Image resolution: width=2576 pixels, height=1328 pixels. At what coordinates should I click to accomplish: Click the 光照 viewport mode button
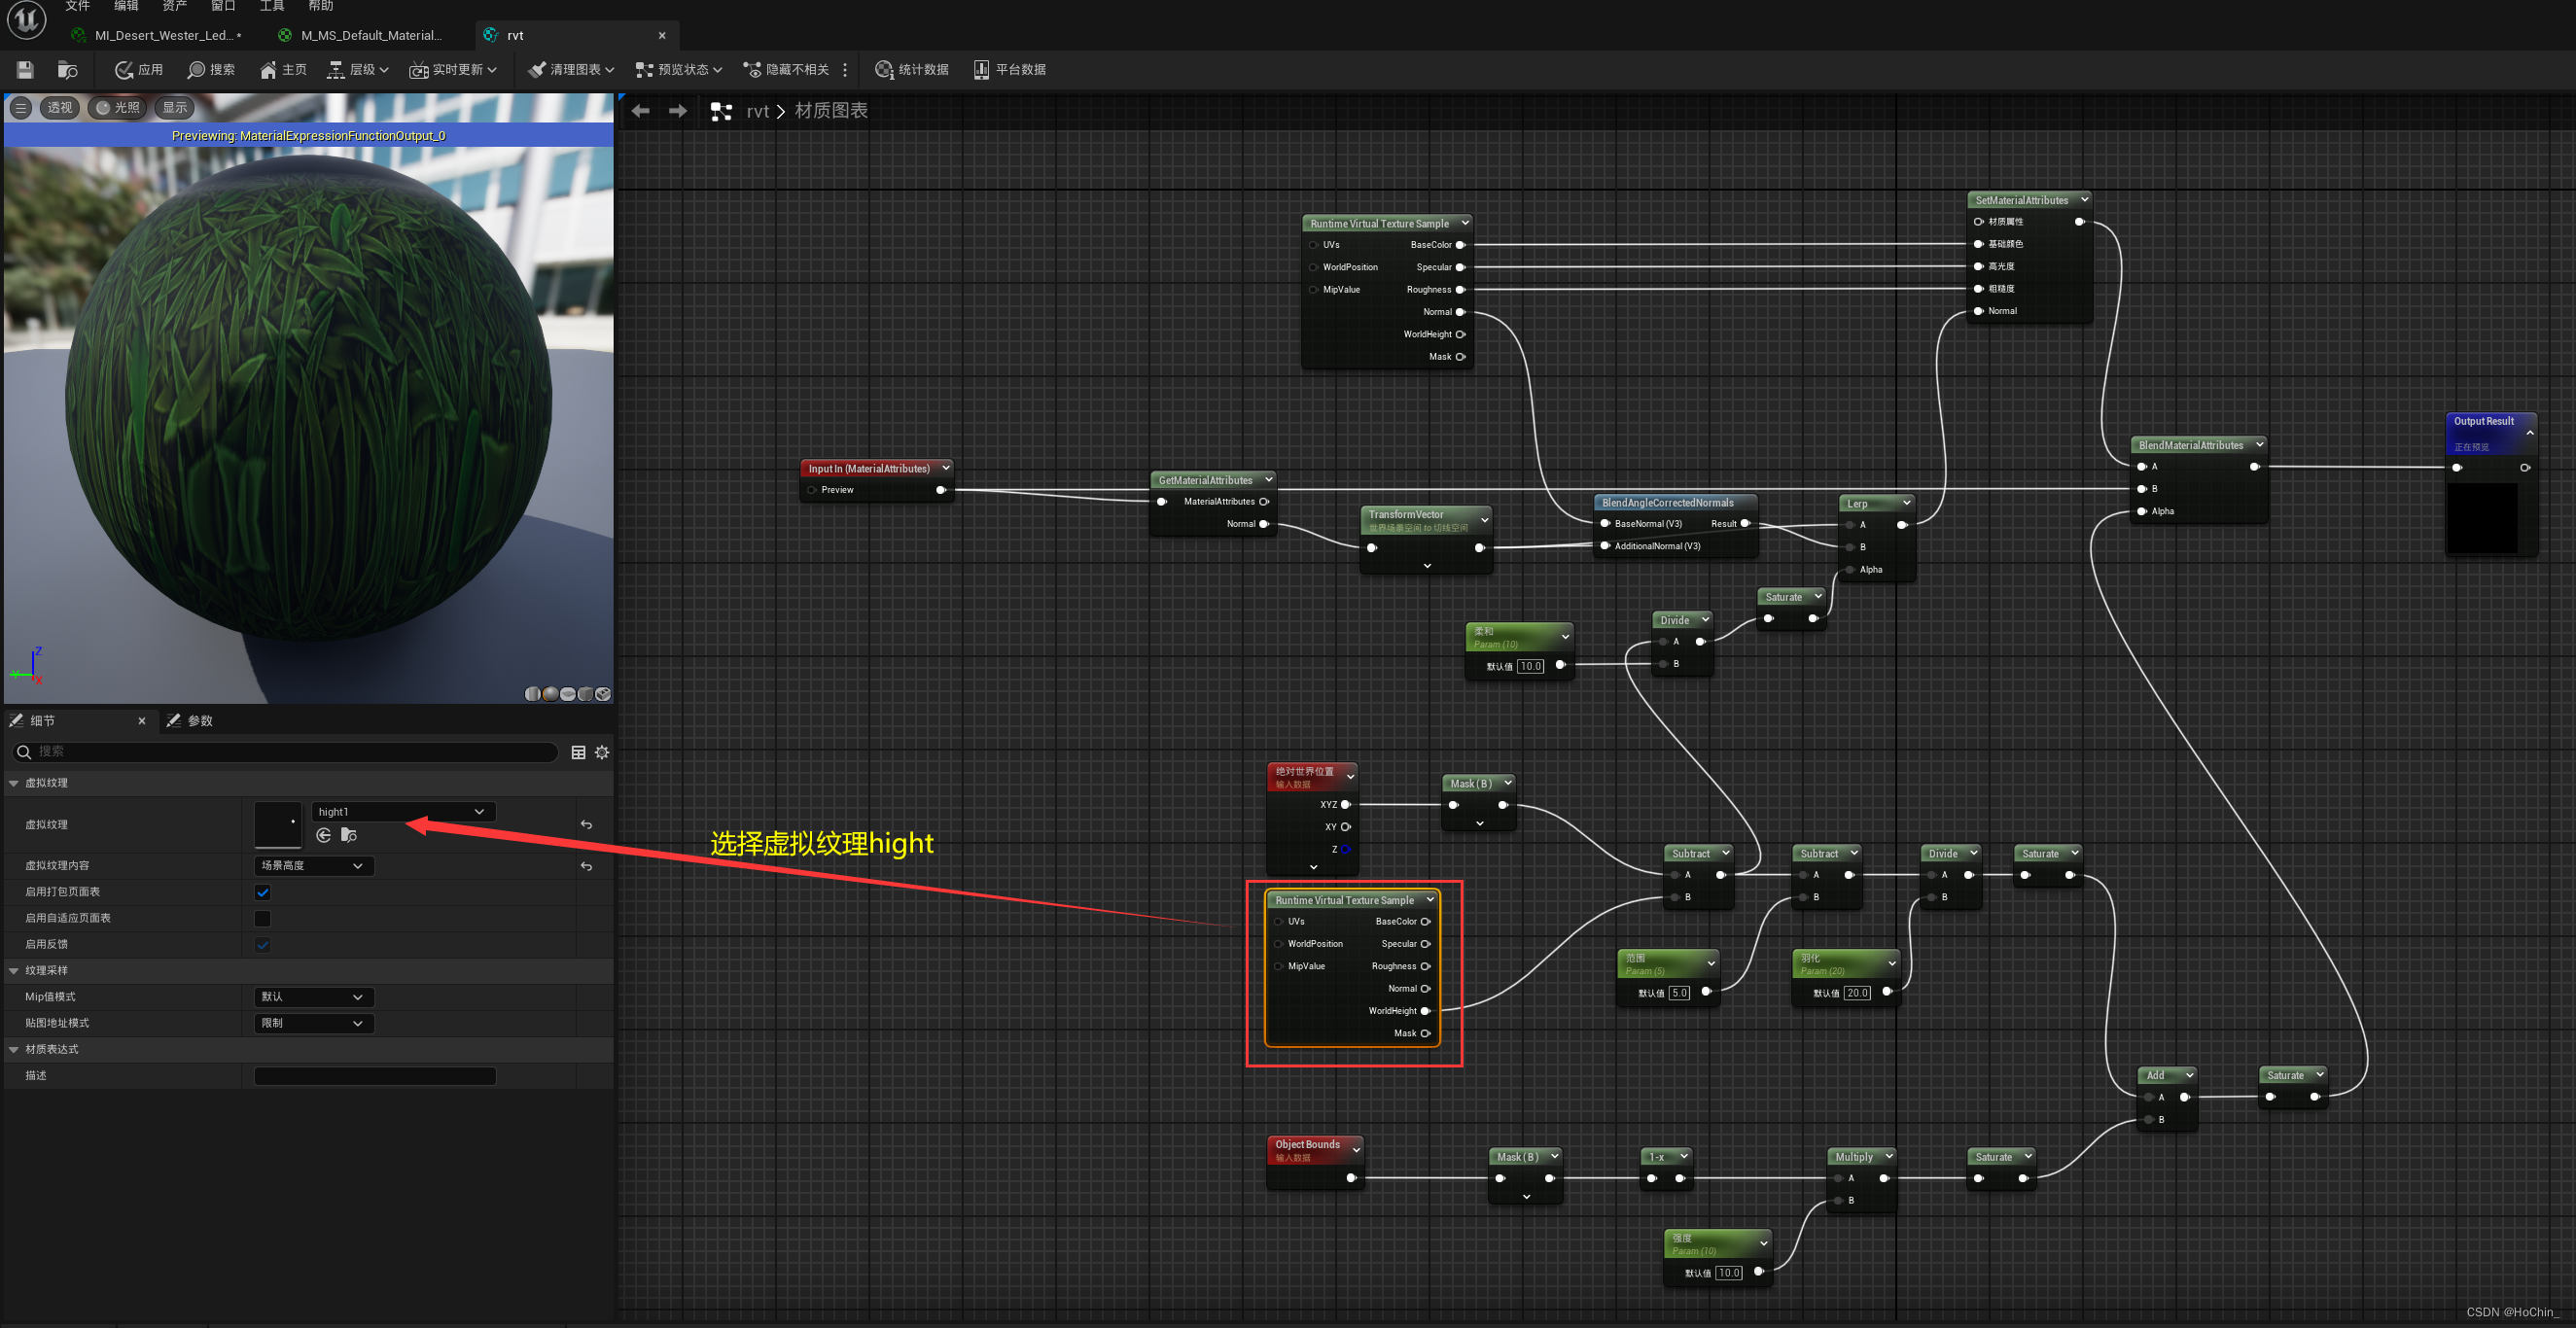pyautogui.click(x=118, y=107)
